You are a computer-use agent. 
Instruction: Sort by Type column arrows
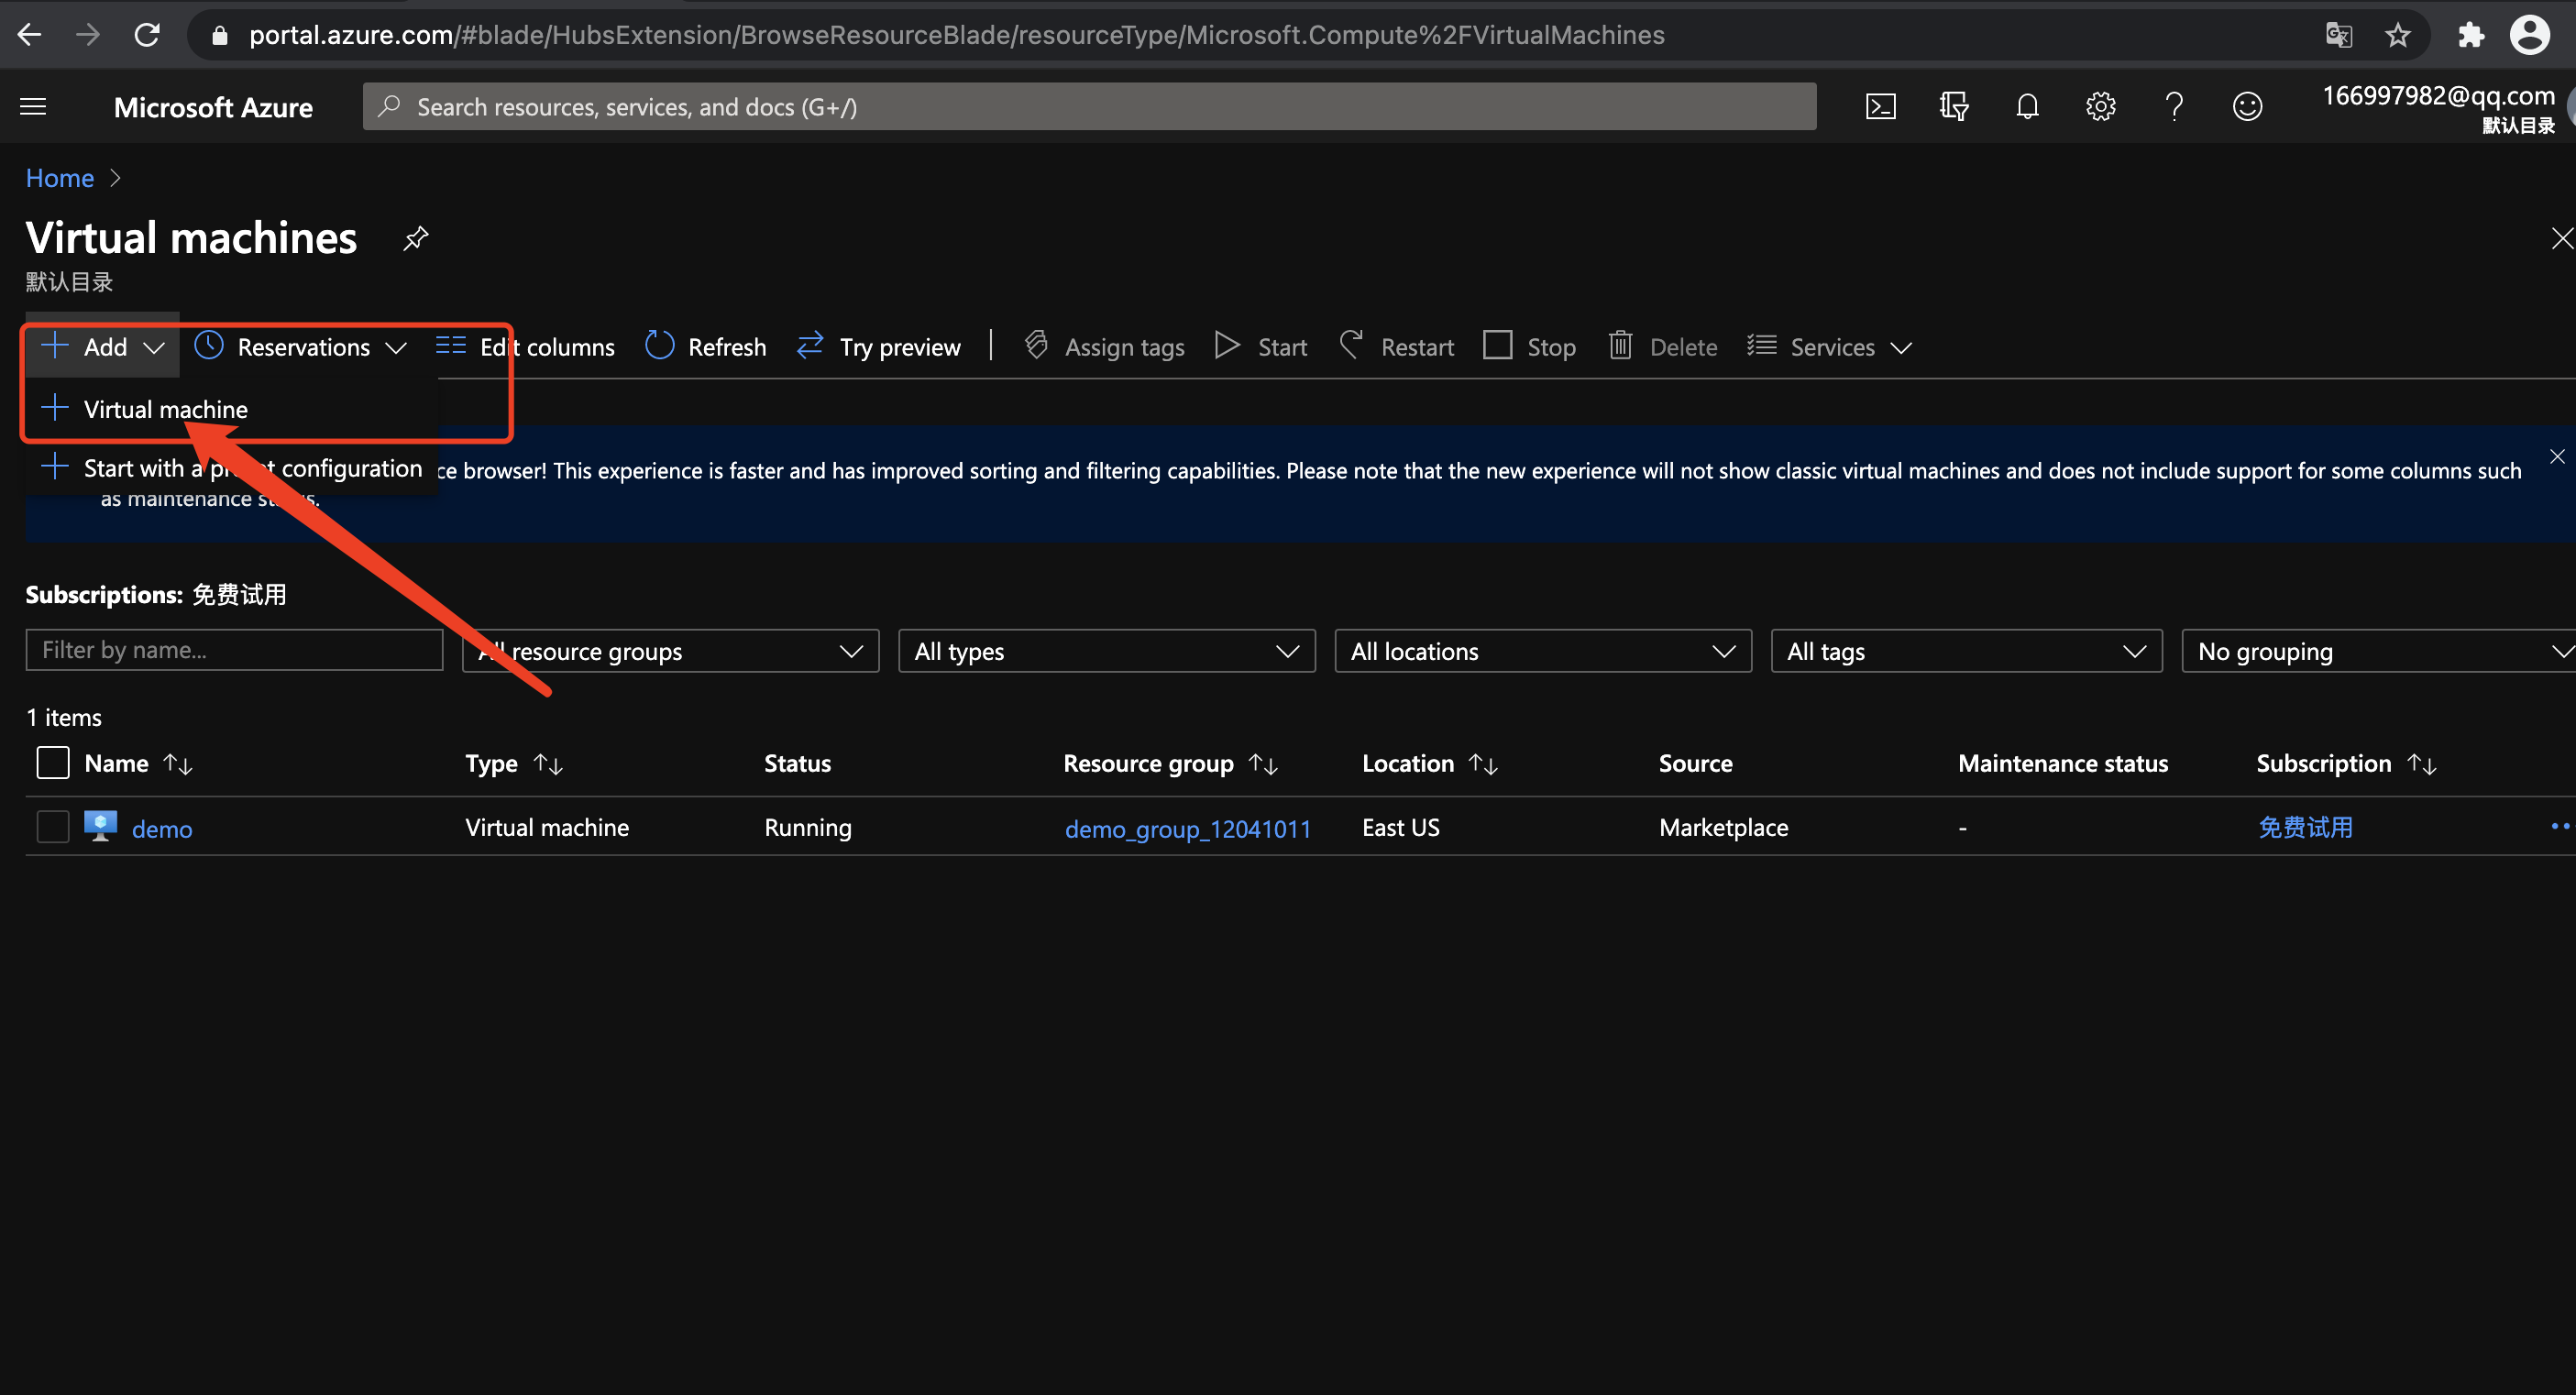tap(548, 764)
